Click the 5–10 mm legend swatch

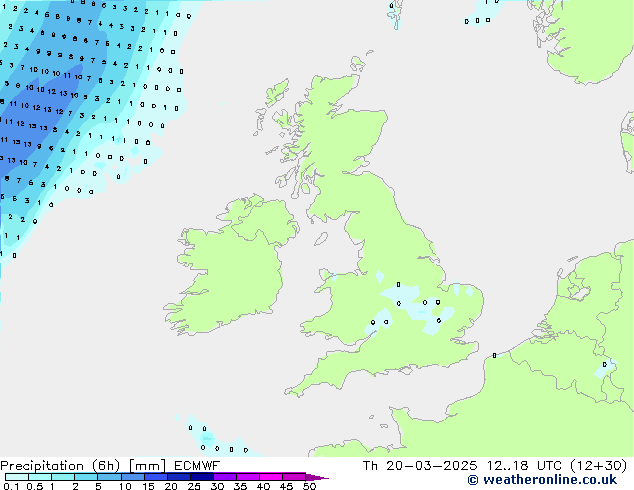pyautogui.click(x=109, y=477)
